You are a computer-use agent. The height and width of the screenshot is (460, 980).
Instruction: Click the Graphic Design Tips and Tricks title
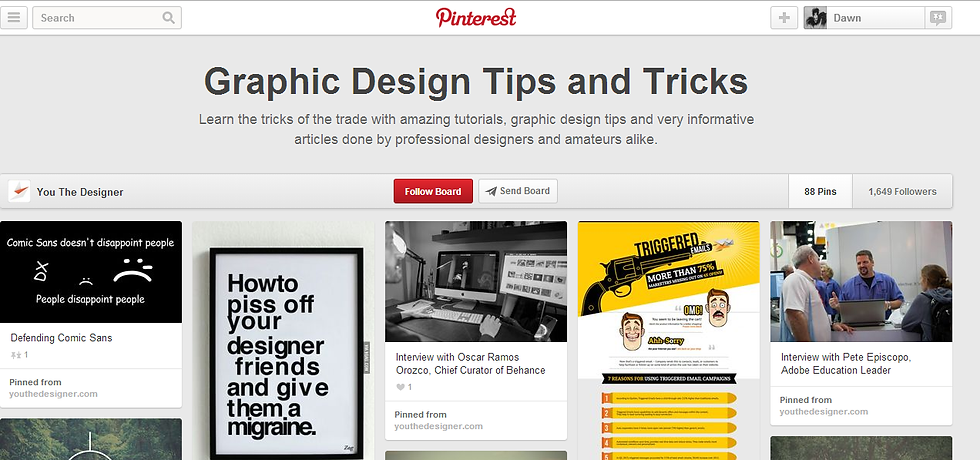coord(476,81)
